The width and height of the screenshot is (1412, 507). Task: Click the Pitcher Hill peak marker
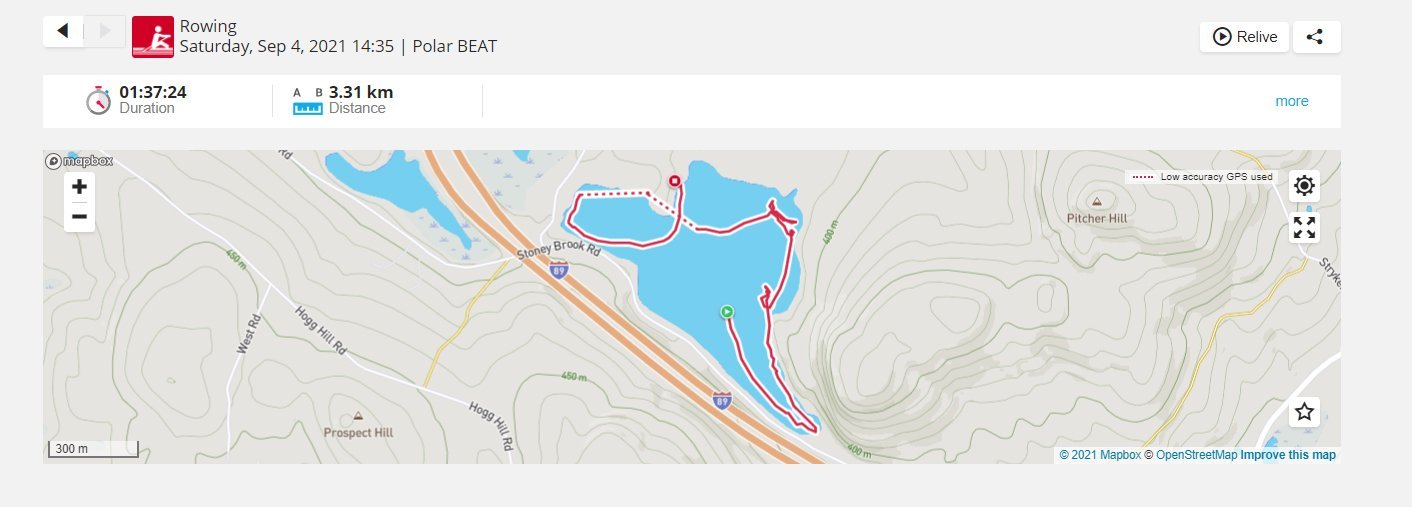(1097, 201)
